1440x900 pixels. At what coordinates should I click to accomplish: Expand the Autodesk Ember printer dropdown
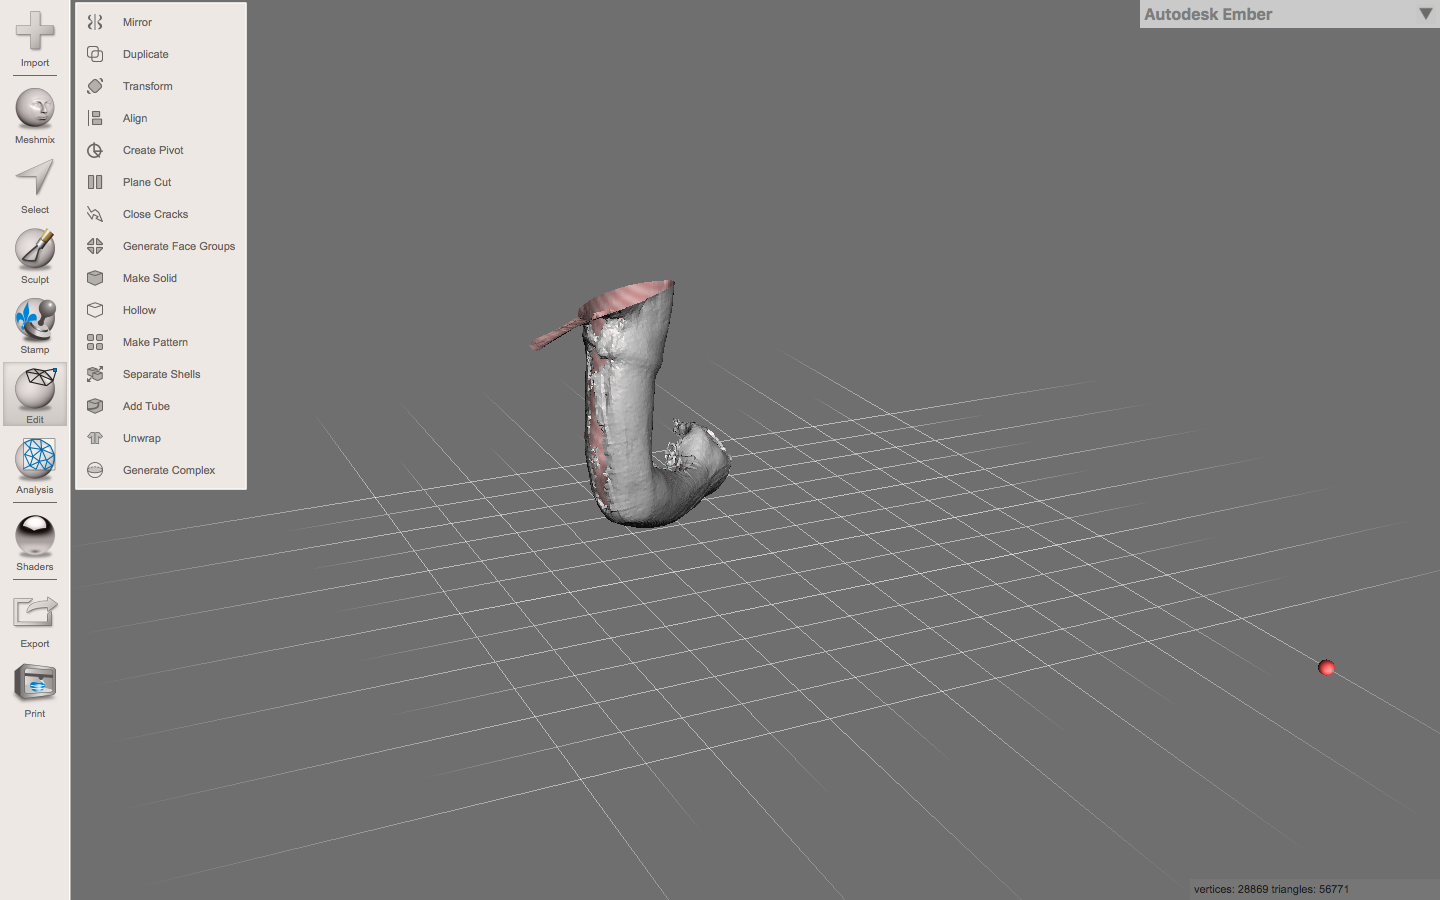tap(1425, 14)
